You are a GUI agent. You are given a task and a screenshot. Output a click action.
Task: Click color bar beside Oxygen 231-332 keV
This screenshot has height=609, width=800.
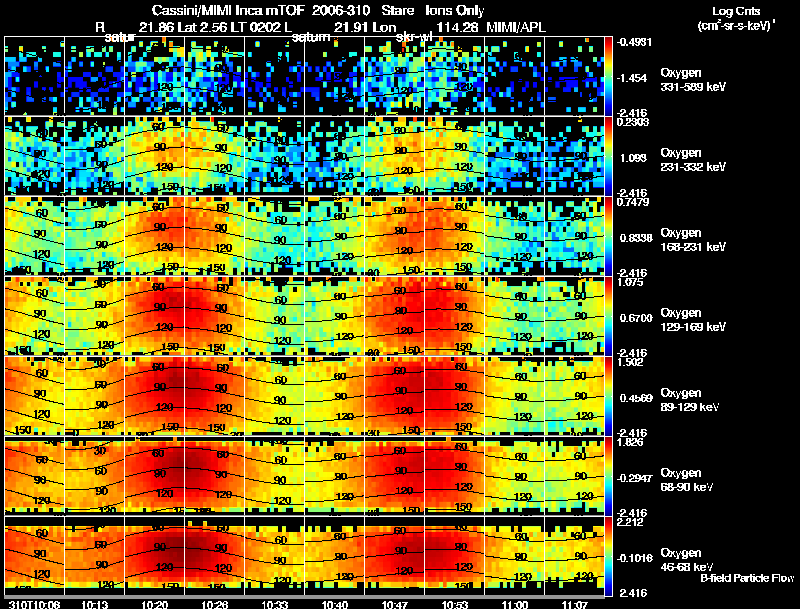(x=608, y=156)
